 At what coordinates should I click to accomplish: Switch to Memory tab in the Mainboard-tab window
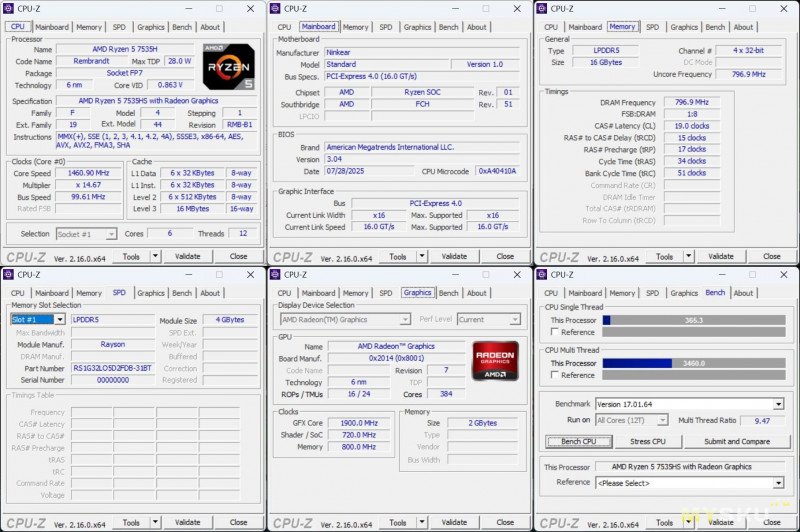click(356, 27)
